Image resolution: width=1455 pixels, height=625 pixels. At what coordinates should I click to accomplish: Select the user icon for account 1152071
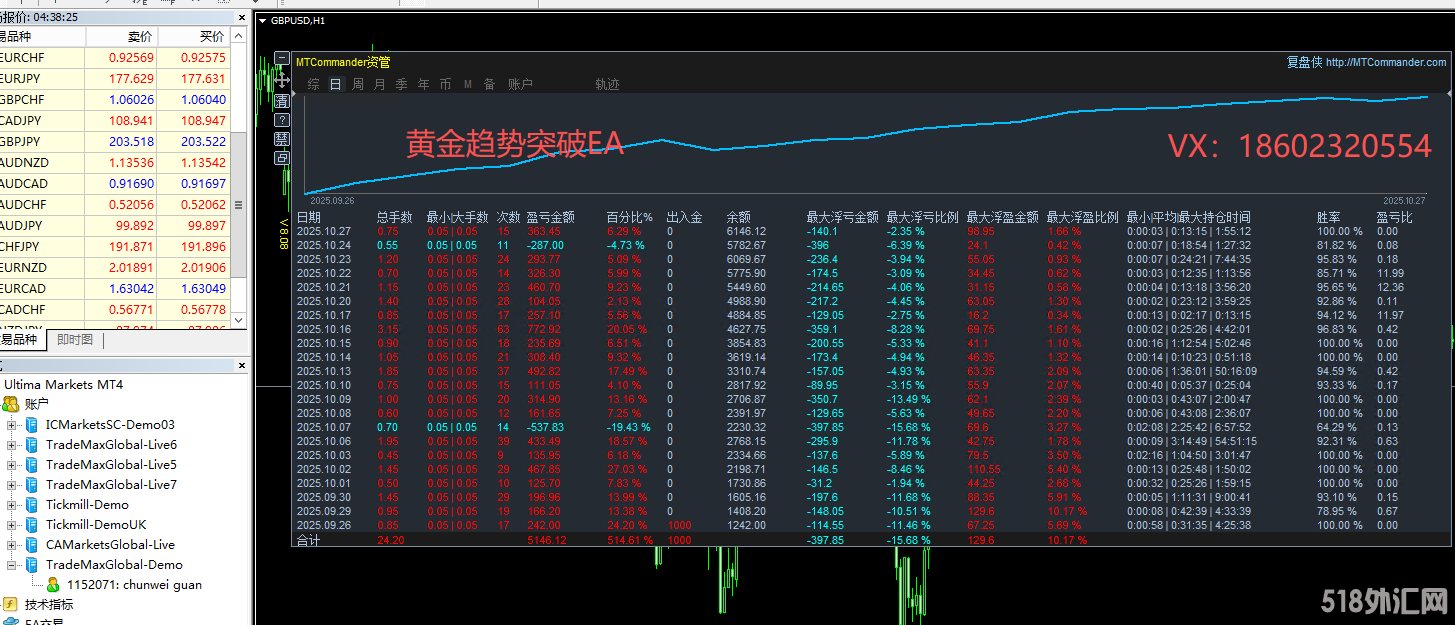click(53, 583)
